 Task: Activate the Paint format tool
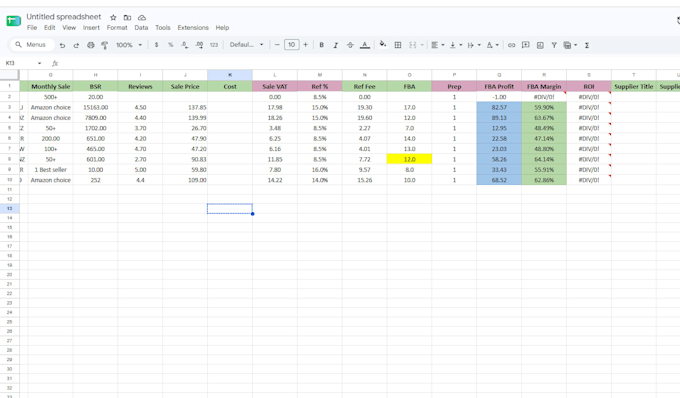coord(105,45)
